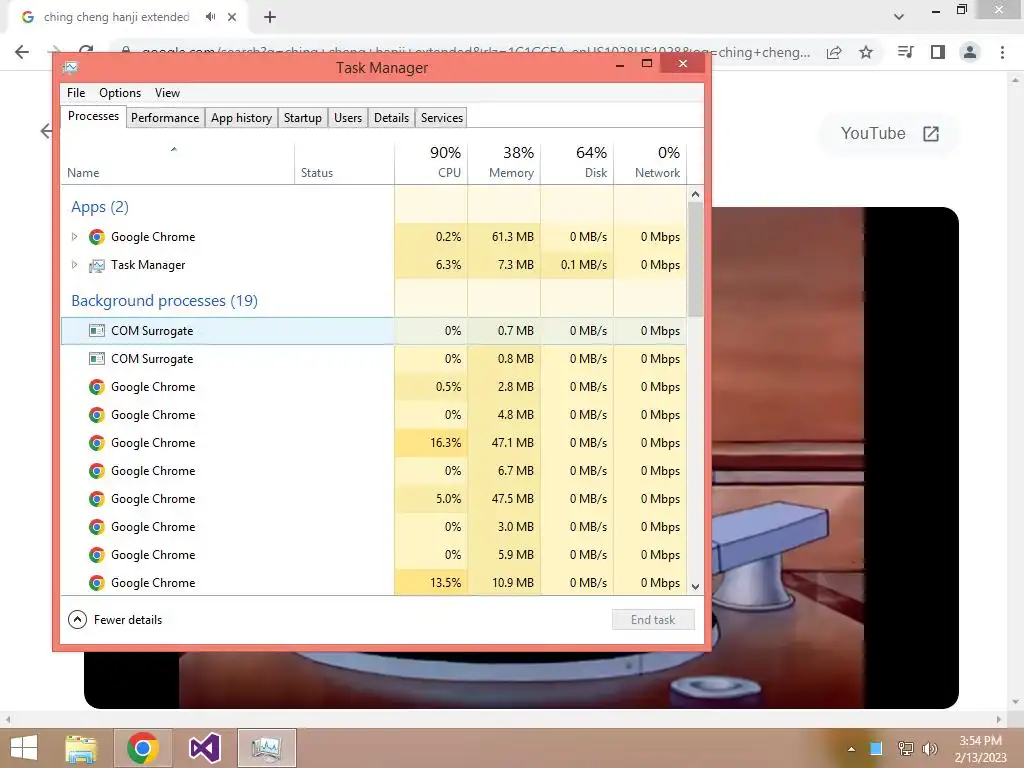
Task: Click the End task button
Action: (653, 620)
